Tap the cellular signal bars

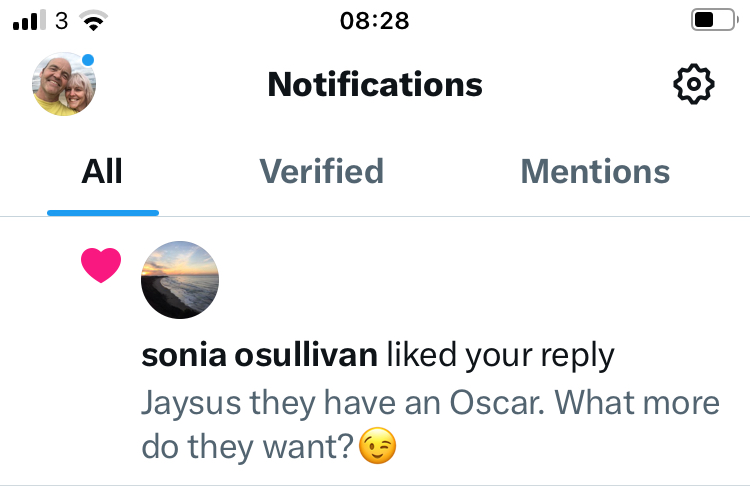point(29,20)
